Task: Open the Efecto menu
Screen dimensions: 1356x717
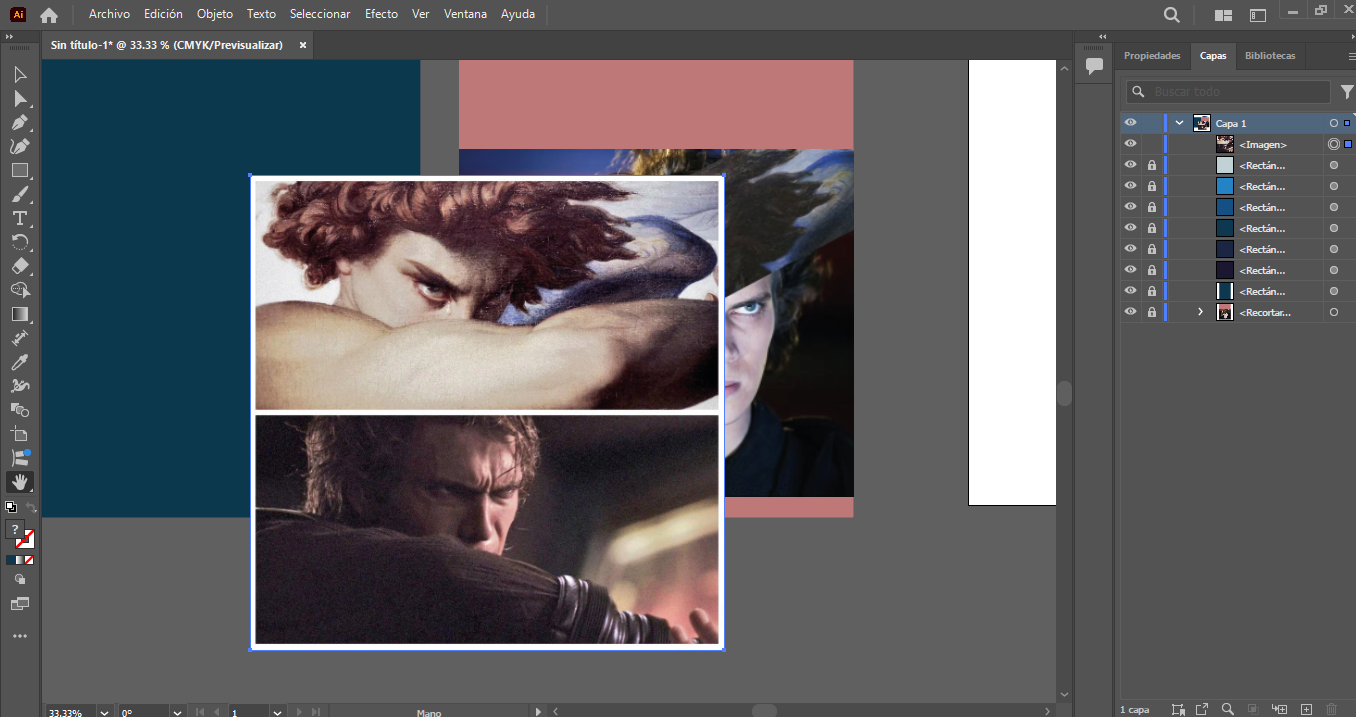Action: [x=381, y=14]
